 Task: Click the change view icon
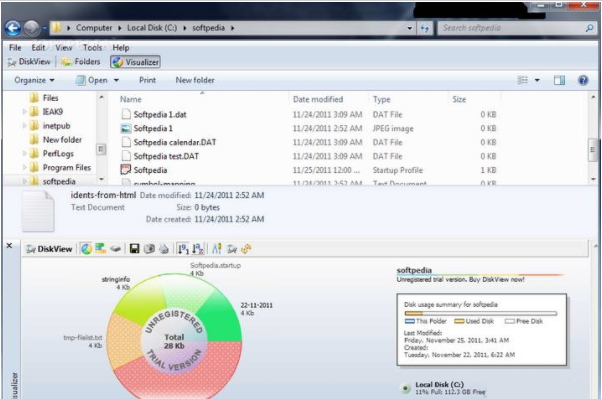(x=523, y=80)
